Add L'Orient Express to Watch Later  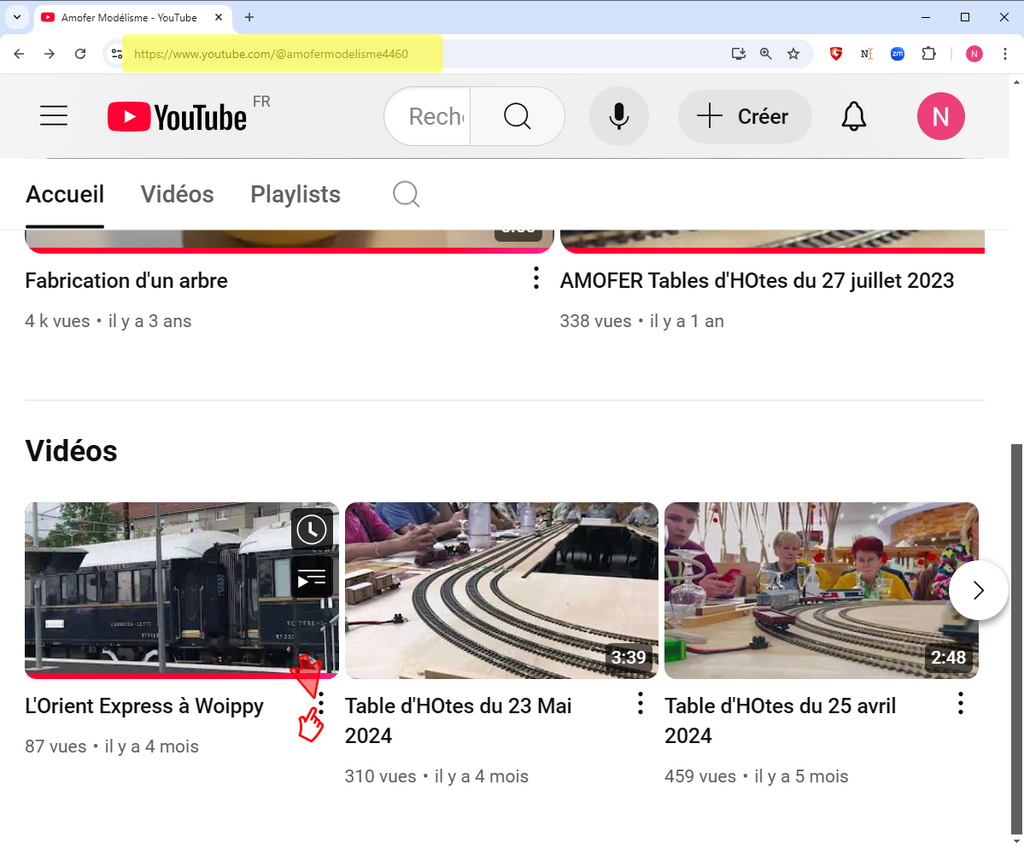click(x=312, y=529)
